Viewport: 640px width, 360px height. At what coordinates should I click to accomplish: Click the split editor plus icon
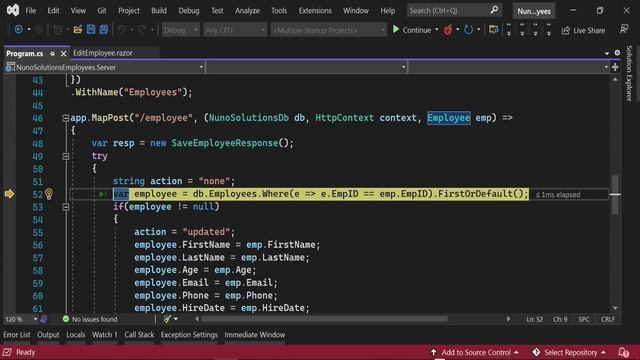pyautogui.click(x=615, y=67)
